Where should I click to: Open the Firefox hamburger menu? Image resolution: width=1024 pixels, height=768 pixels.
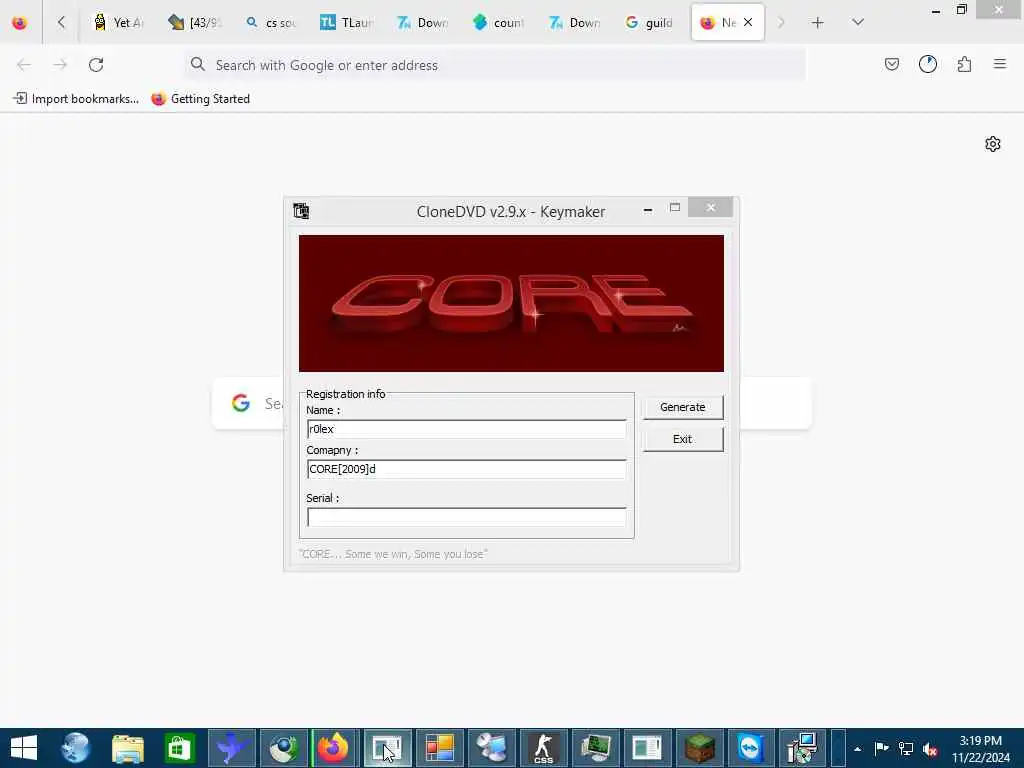click(1000, 64)
